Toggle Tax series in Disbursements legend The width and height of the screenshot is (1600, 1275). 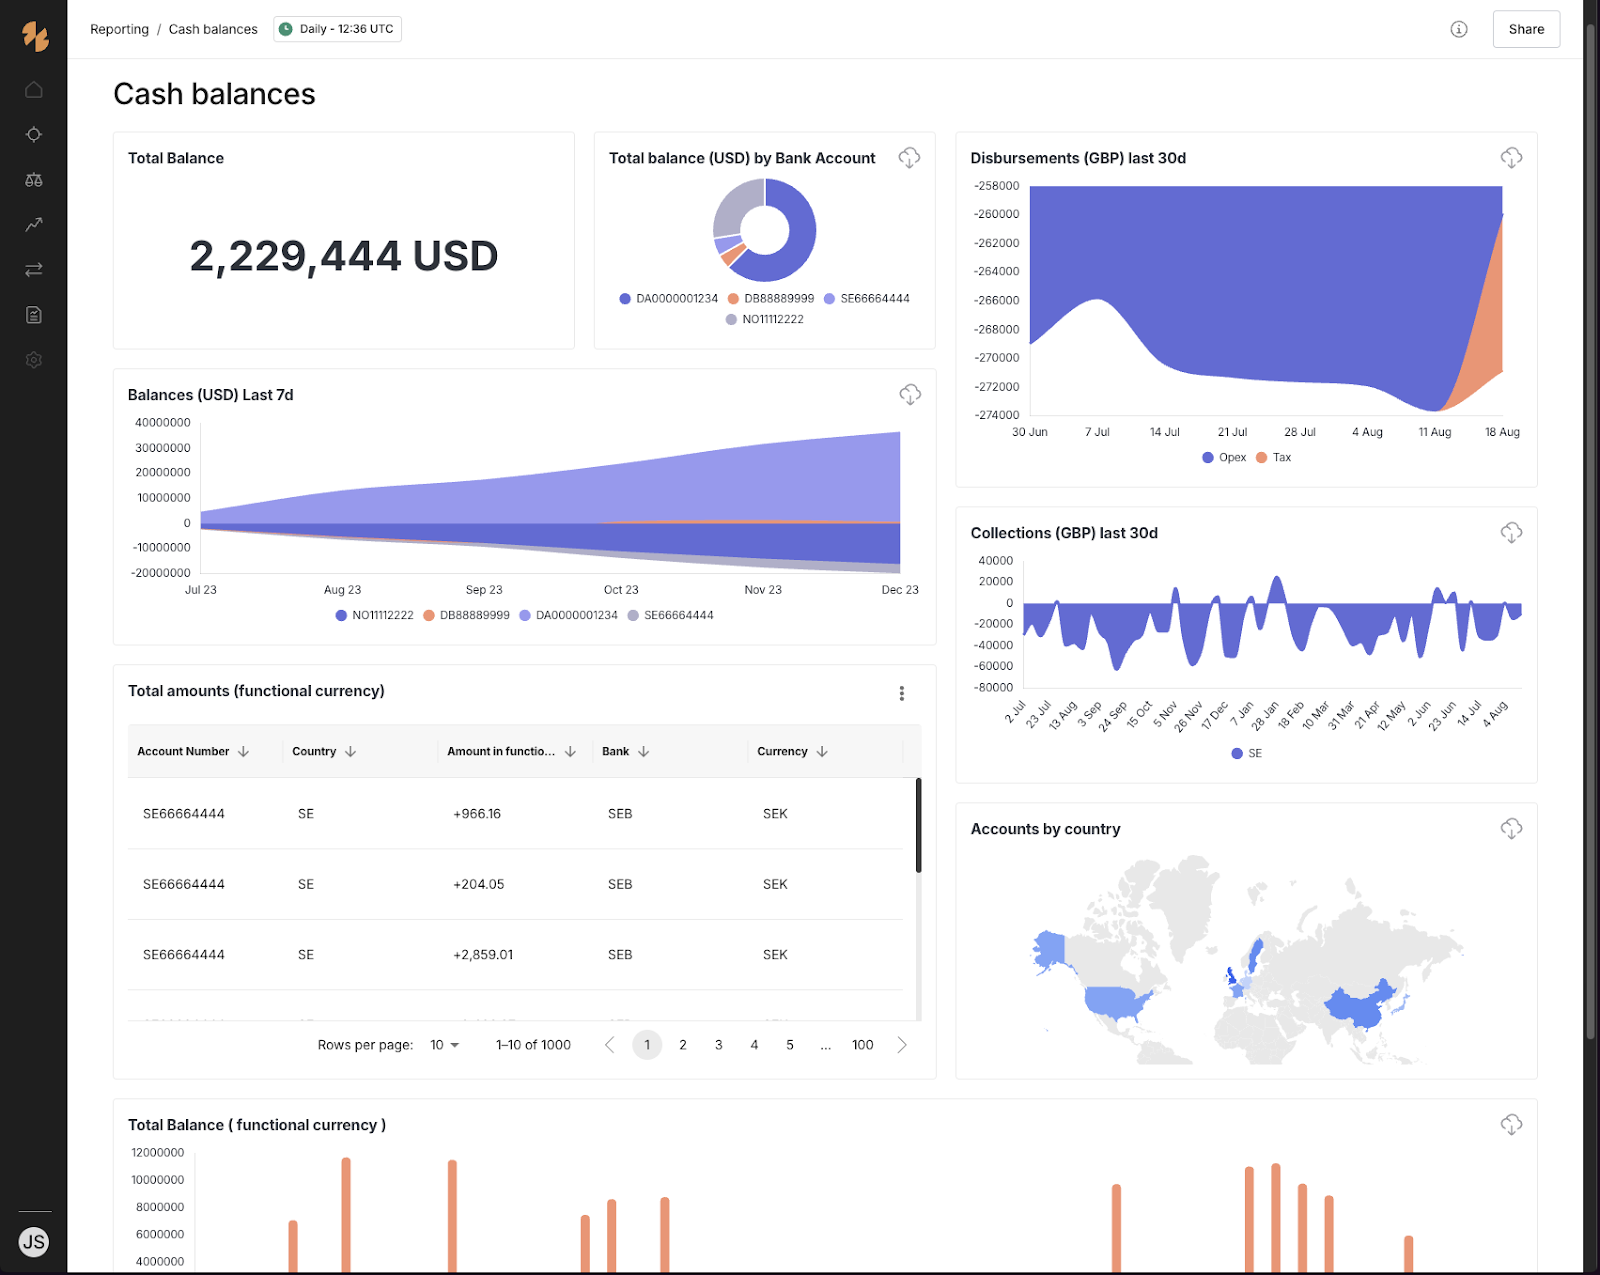(x=1274, y=458)
